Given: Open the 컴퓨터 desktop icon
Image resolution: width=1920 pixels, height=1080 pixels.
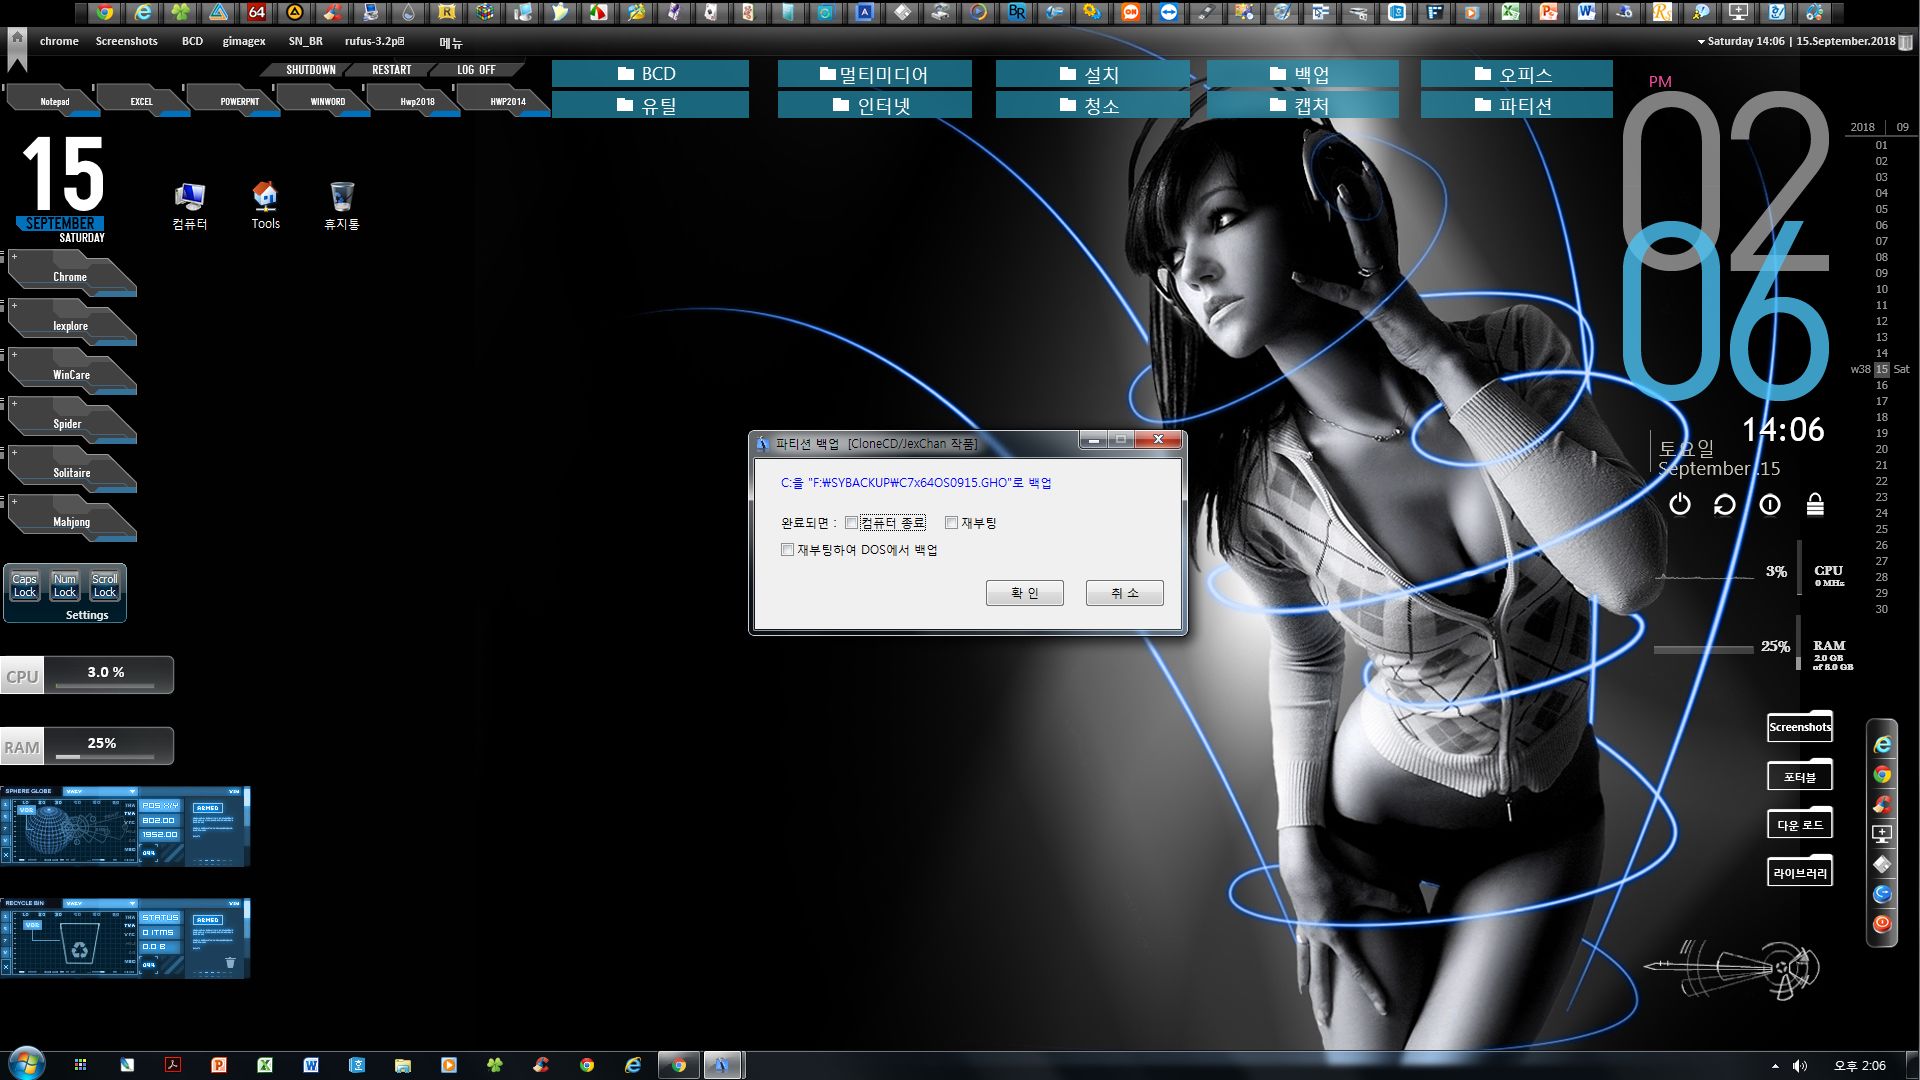Looking at the screenshot, I should coord(189,206).
